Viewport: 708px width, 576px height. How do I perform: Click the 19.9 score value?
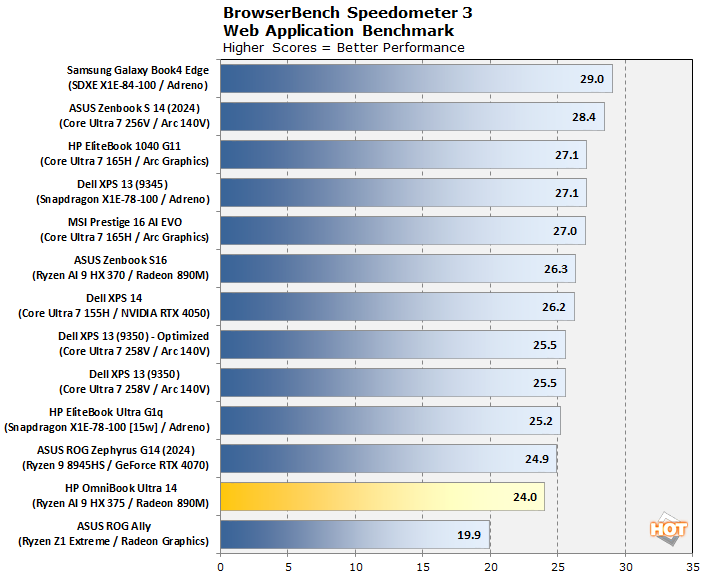point(469,535)
